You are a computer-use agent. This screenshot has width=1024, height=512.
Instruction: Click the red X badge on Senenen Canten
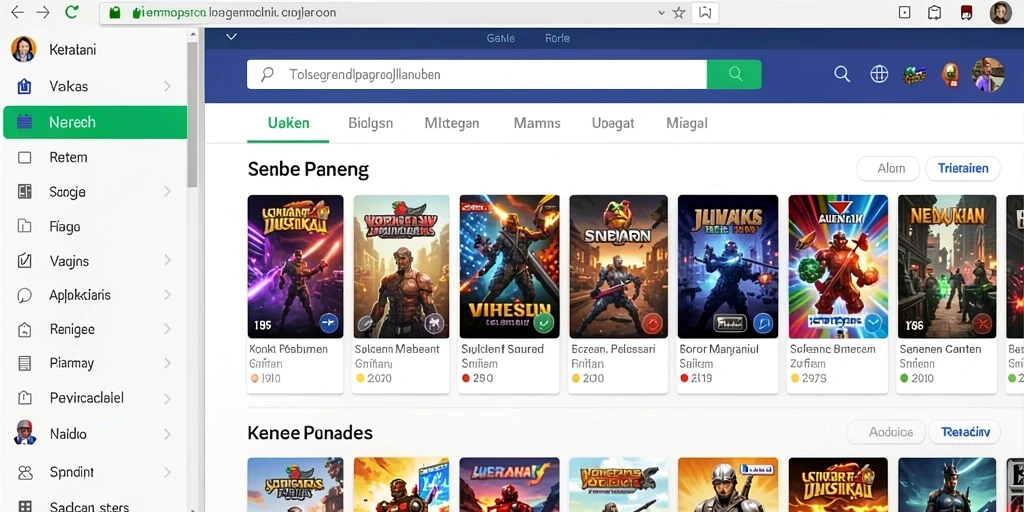(x=982, y=323)
